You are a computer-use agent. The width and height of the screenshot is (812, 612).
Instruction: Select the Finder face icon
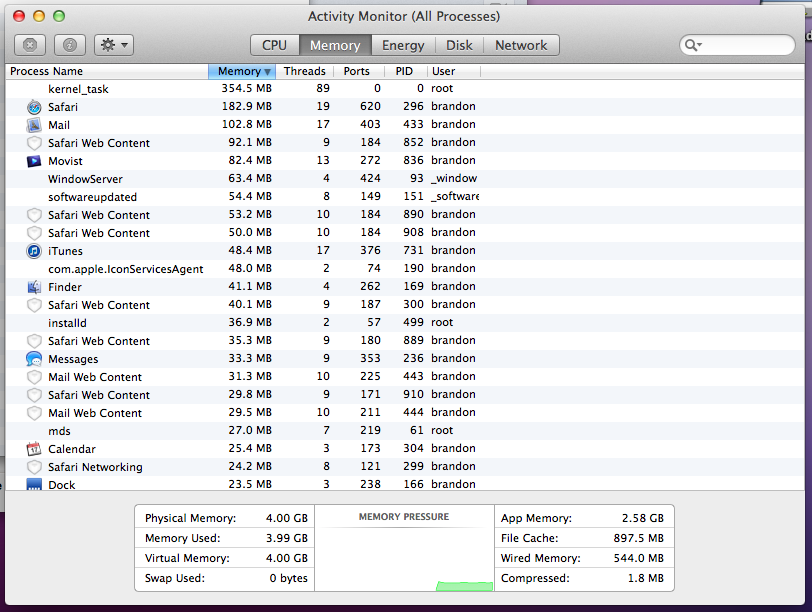tap(34, 287)
